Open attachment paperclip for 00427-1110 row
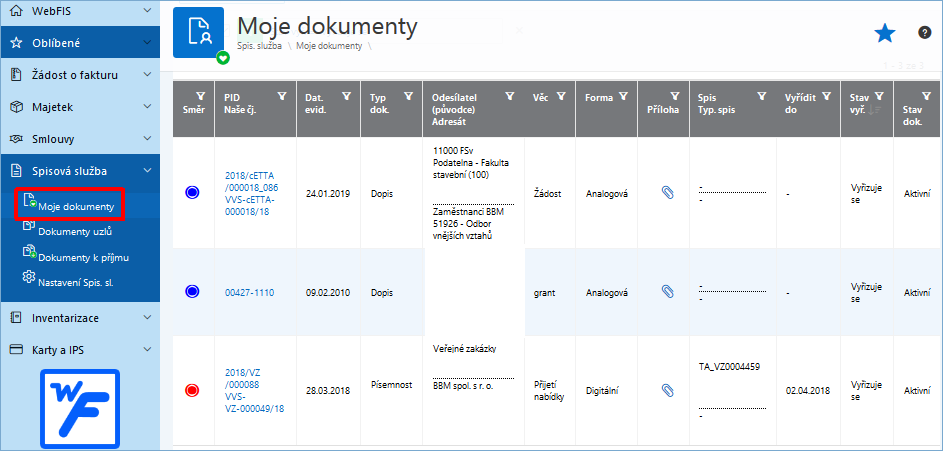This screenshot has height=451, width=943. [x=667, y=292]
